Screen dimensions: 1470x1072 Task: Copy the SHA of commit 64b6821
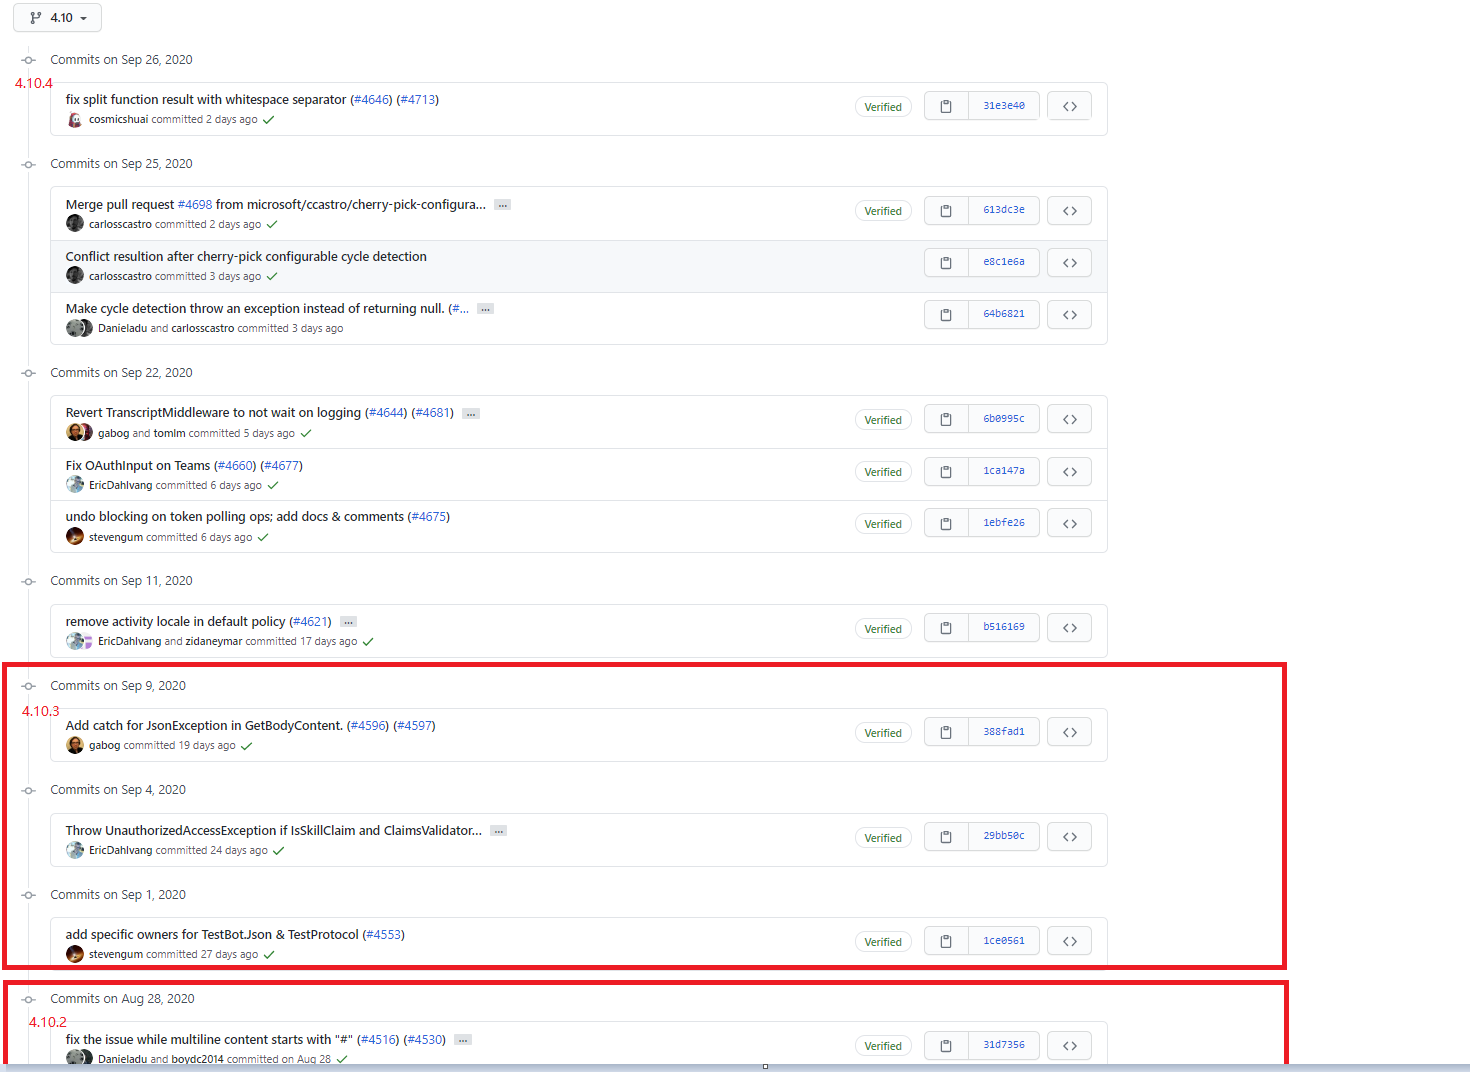945,314
